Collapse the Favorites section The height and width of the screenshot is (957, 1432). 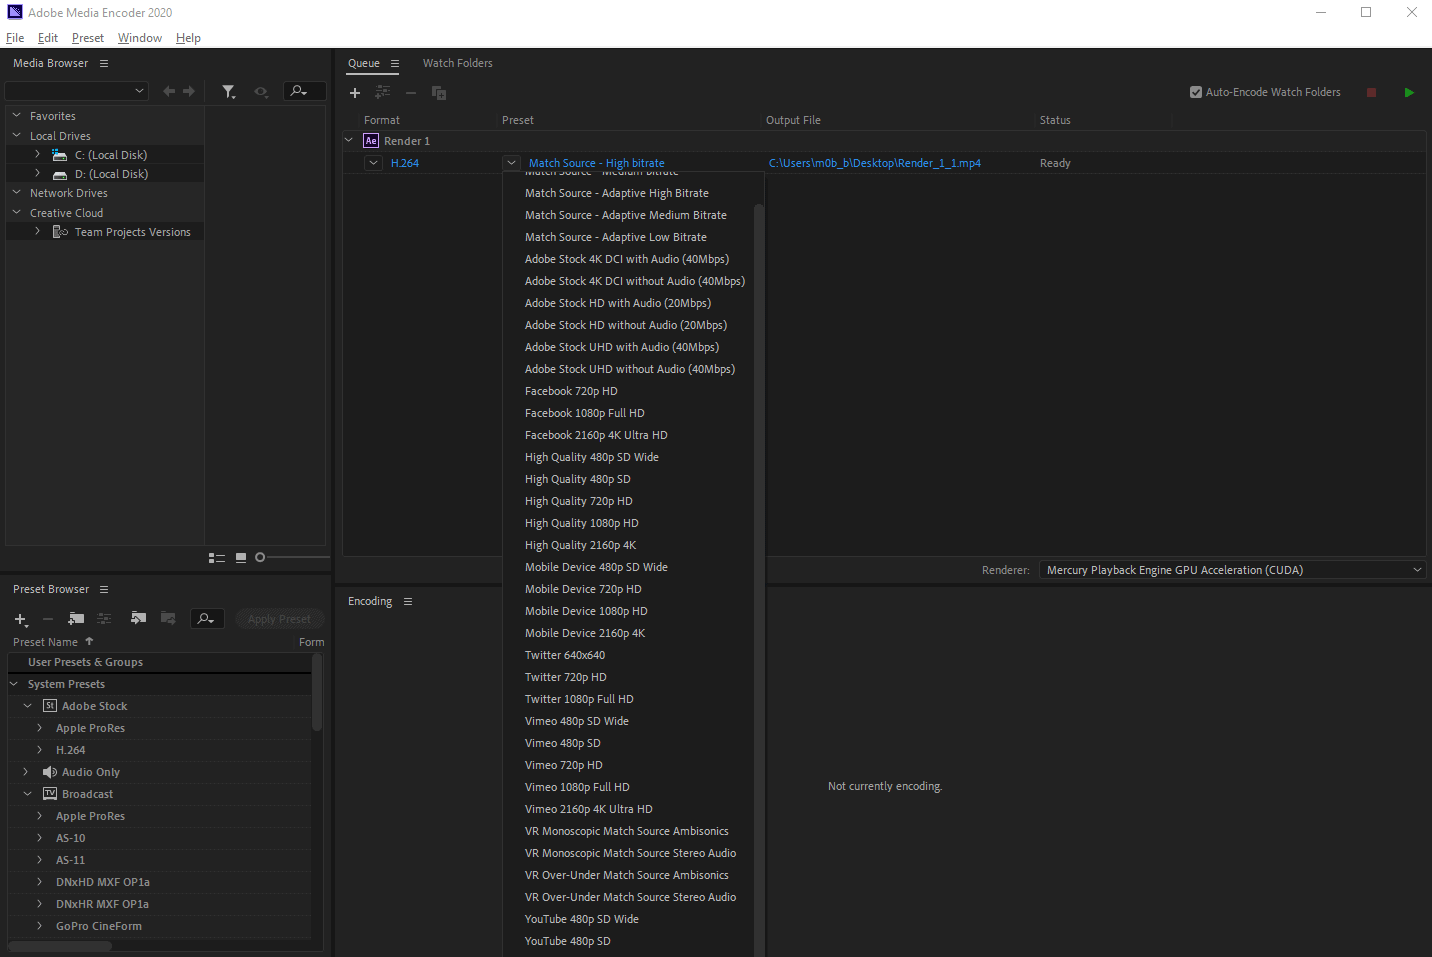click(x=16, y=116)
